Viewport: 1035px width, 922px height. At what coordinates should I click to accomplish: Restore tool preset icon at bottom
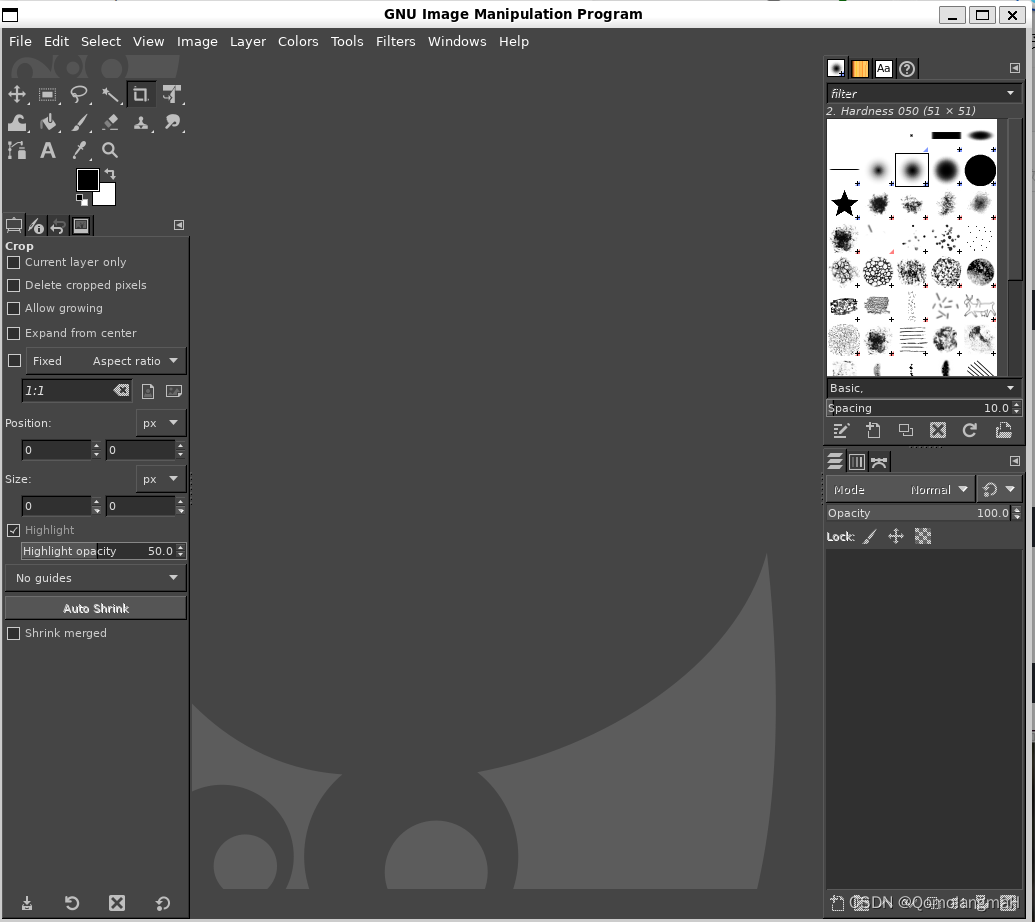72,903
